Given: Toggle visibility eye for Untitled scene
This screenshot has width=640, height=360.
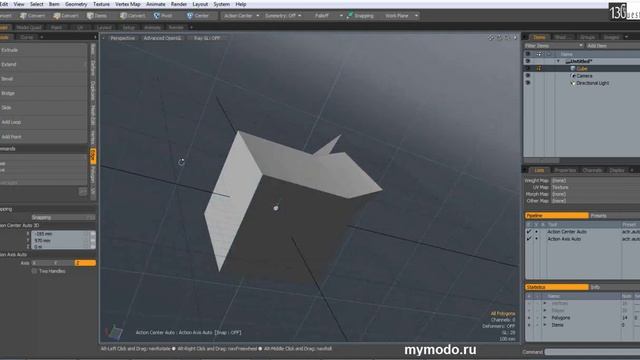Looking at the screenshot, I should click(528, 61).
